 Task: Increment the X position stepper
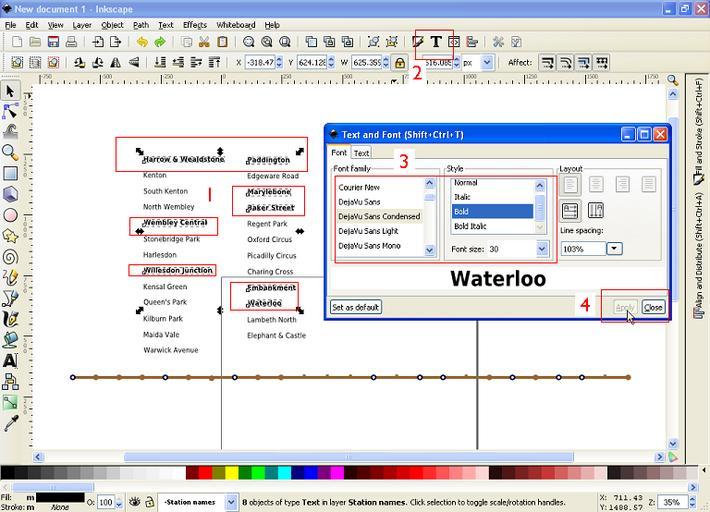tap(279, 59)
